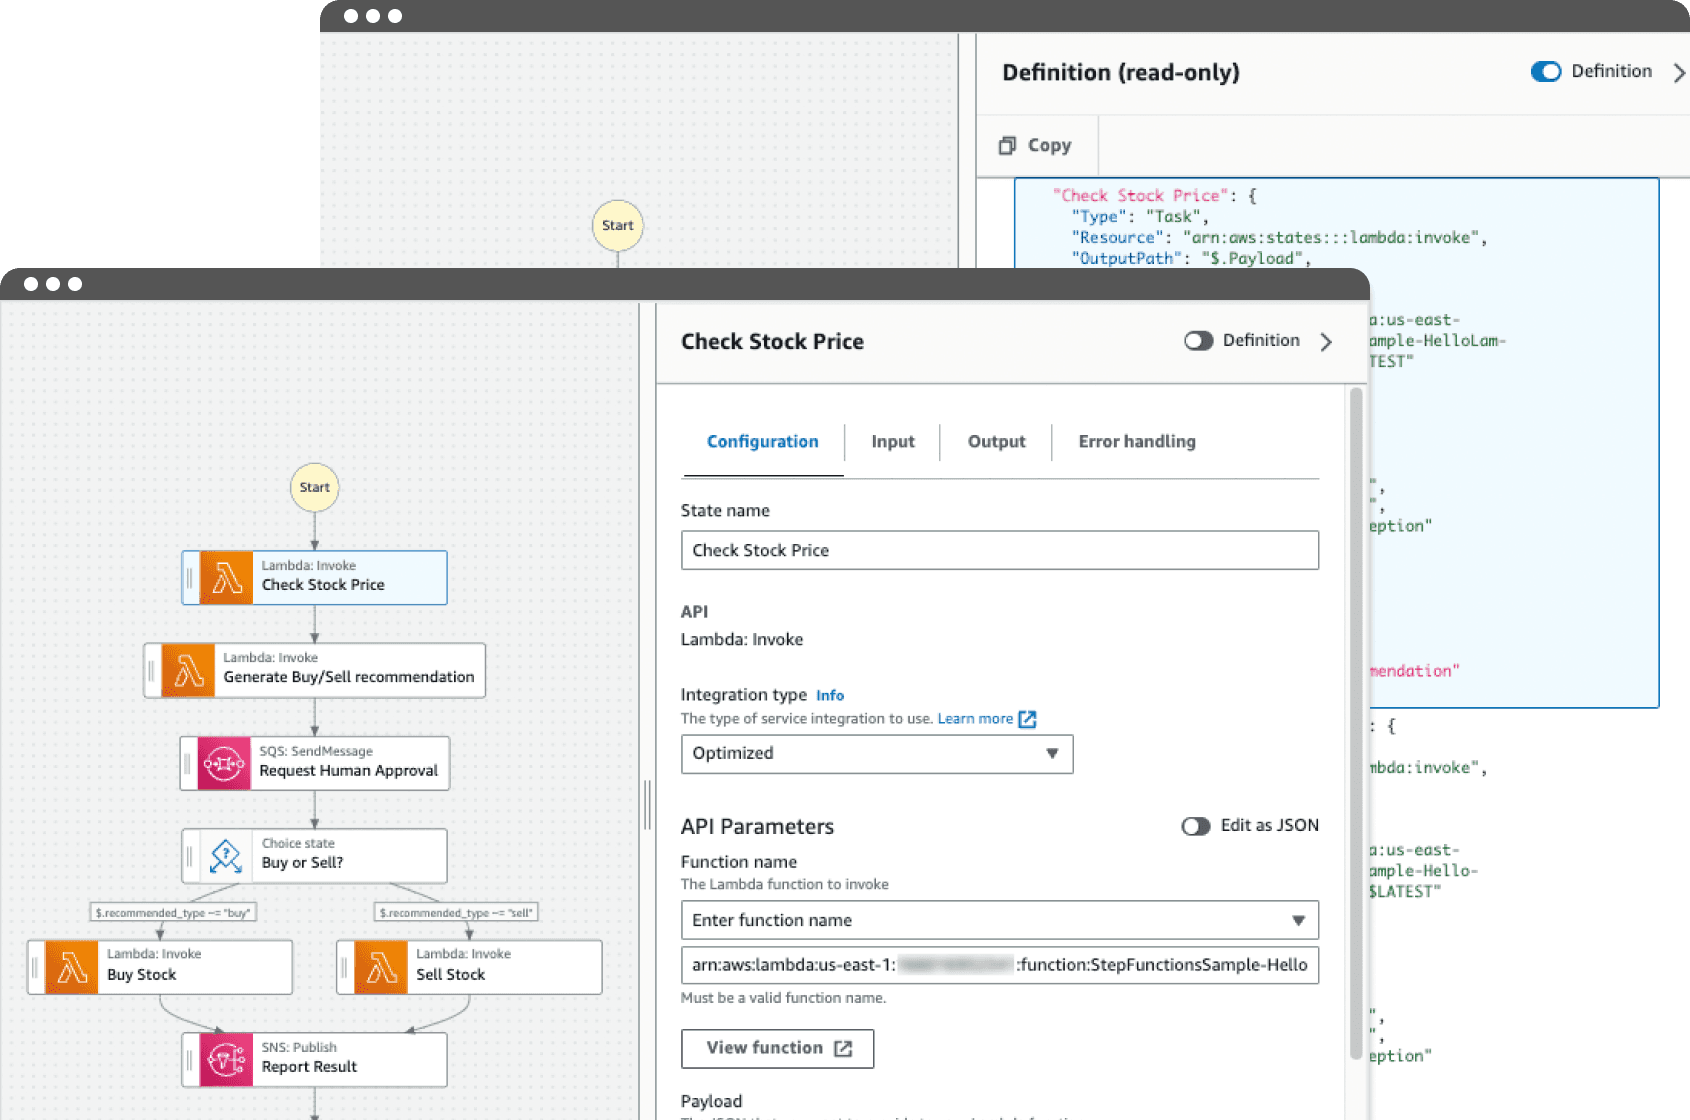This screenshot has height=1120, width=1690.
Task: Click the State name input field
Action: [998, 550]
